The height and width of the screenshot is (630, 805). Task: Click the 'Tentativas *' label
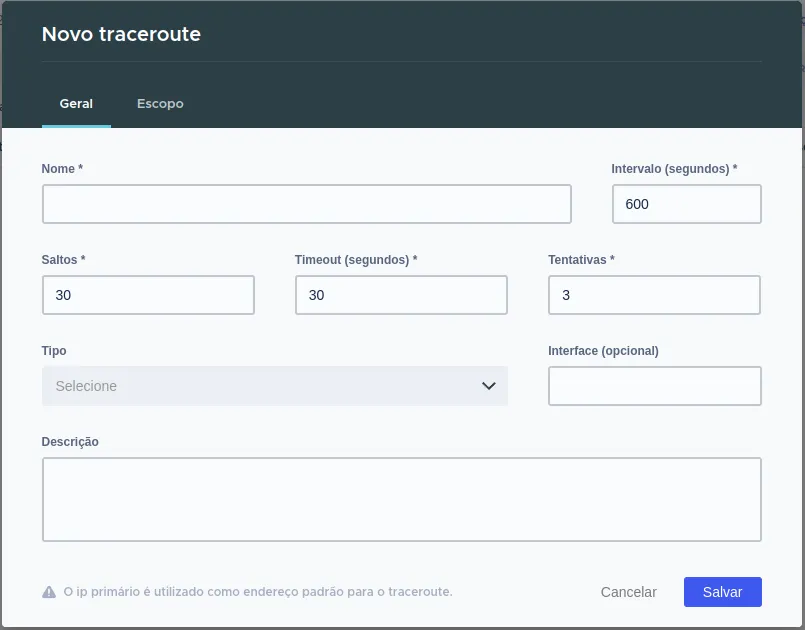click(x=581, y=260)
